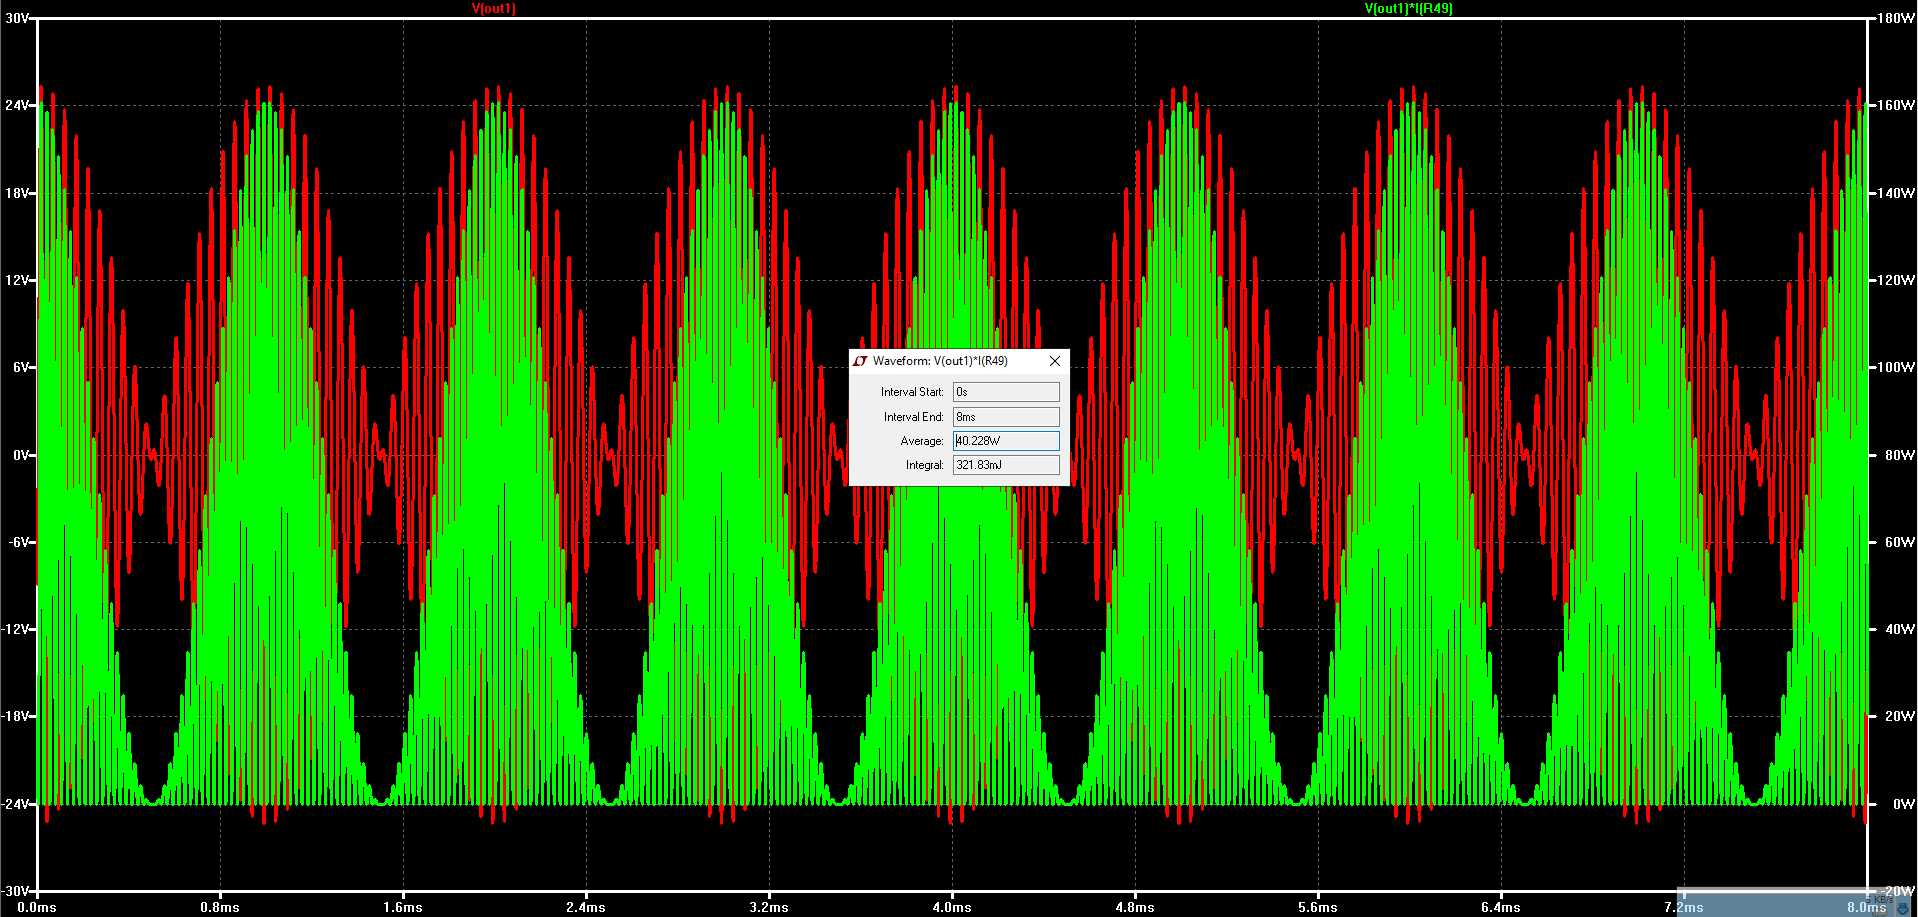The width and height of the screenshot is (1918, 917).
Task: Close the Waveform V(out1)*I(R49) dialog
Action: (1054, 361)
